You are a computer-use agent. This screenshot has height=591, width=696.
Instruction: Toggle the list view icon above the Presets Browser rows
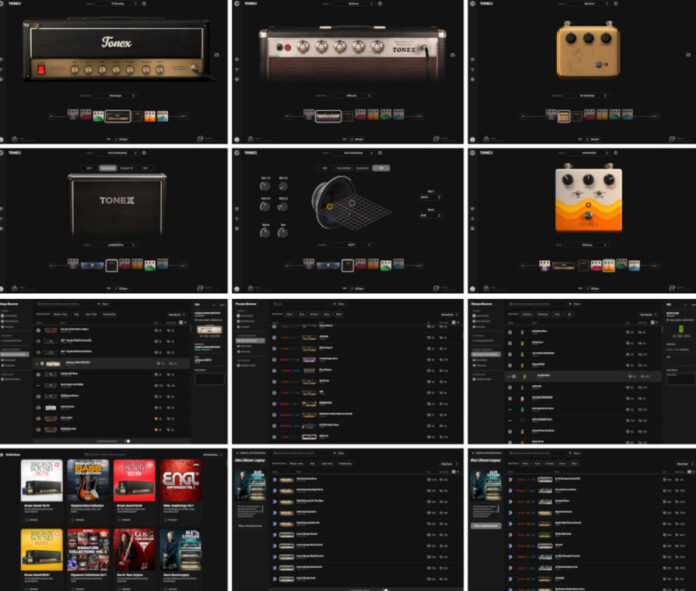(x=453, y=322)
